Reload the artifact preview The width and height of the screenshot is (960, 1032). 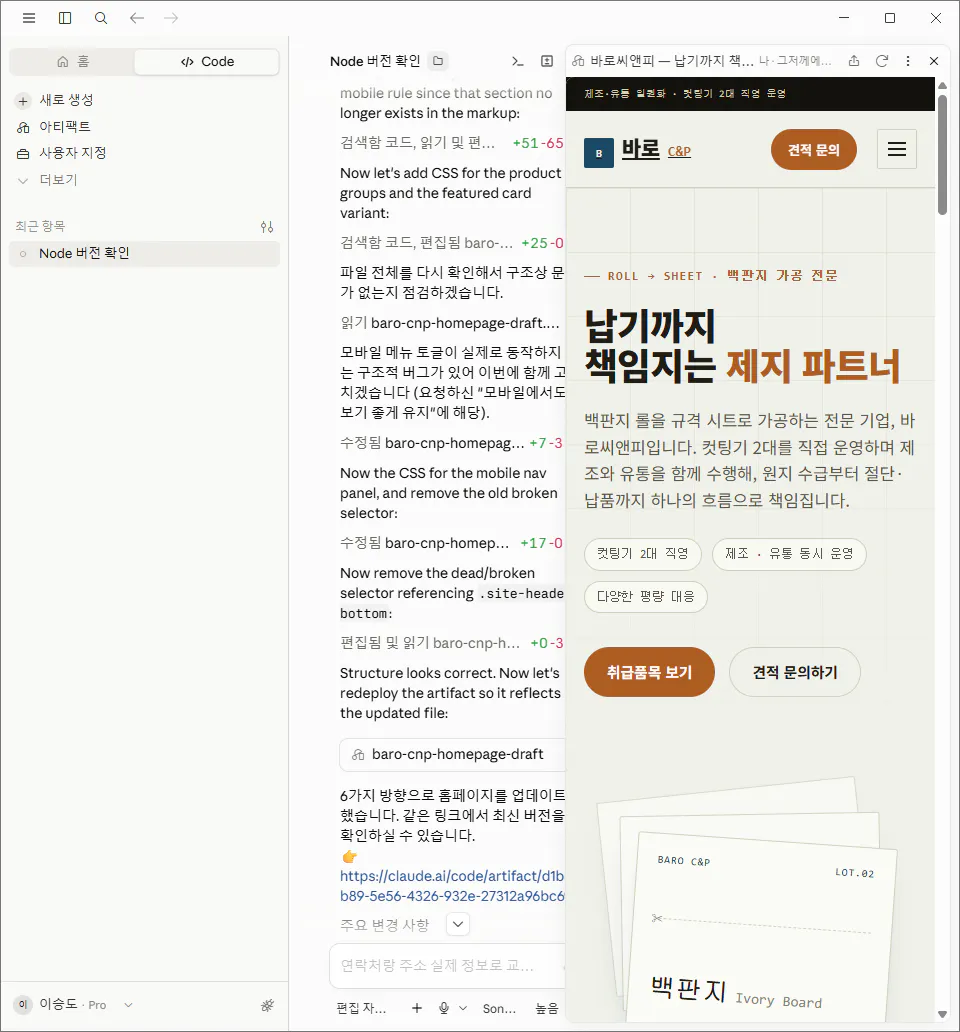pos(882,61)
